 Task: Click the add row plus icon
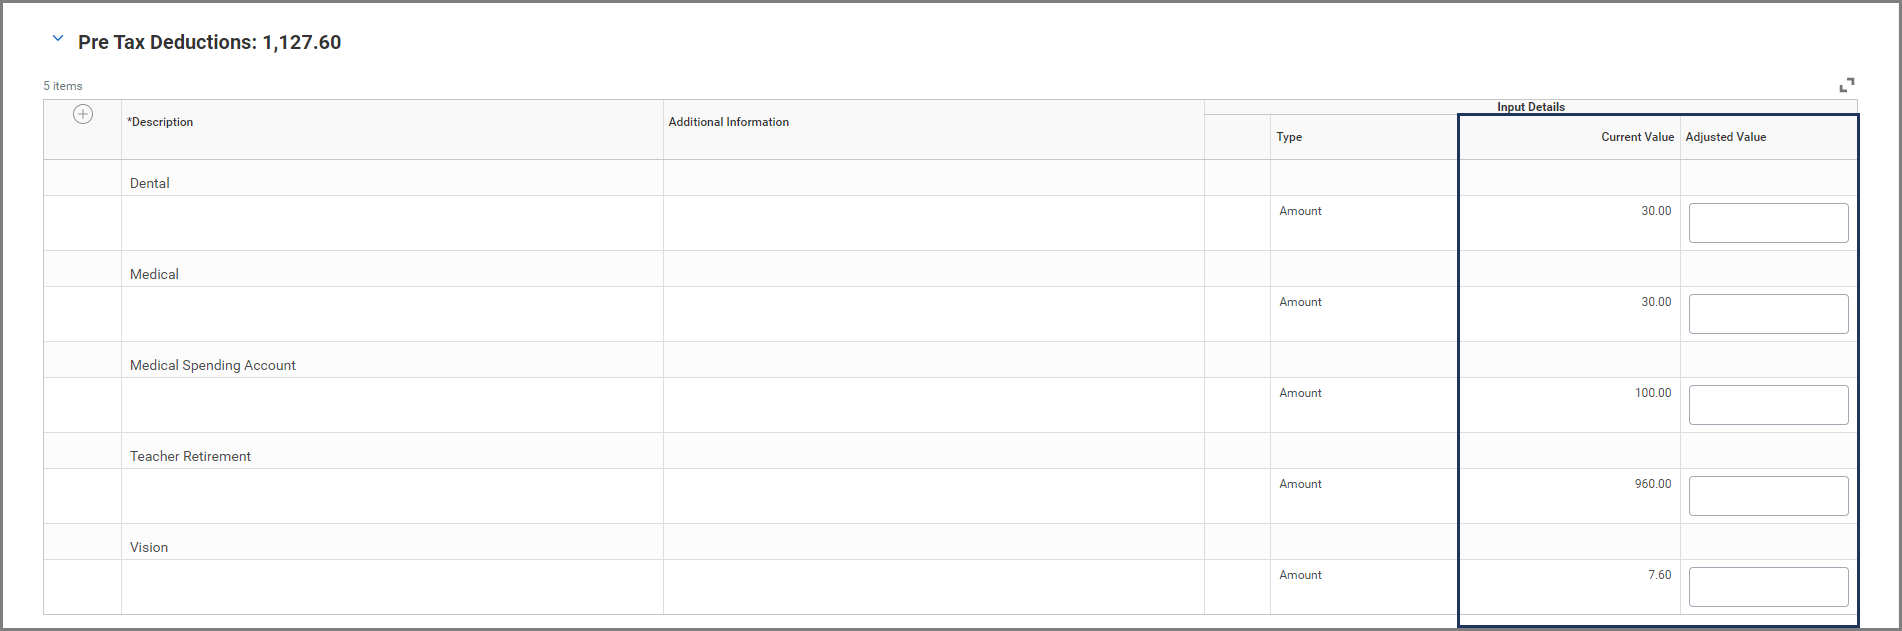tap(83, 114)
